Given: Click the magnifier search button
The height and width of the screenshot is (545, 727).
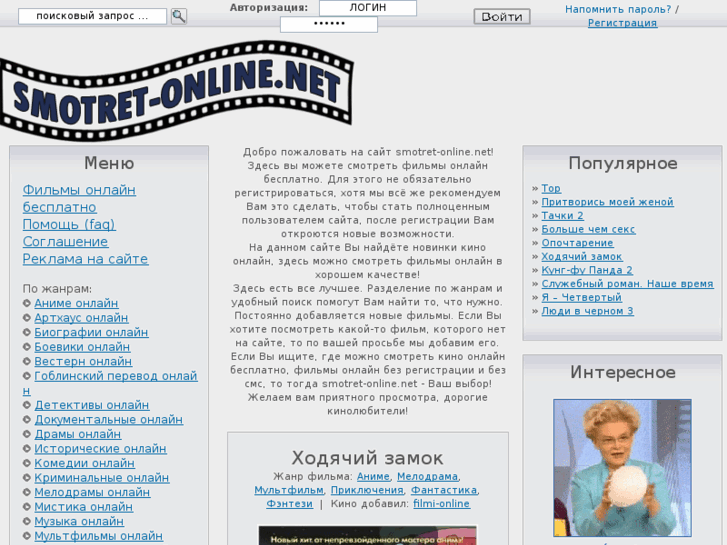Looking at the screenshot, I should (179, 16).
